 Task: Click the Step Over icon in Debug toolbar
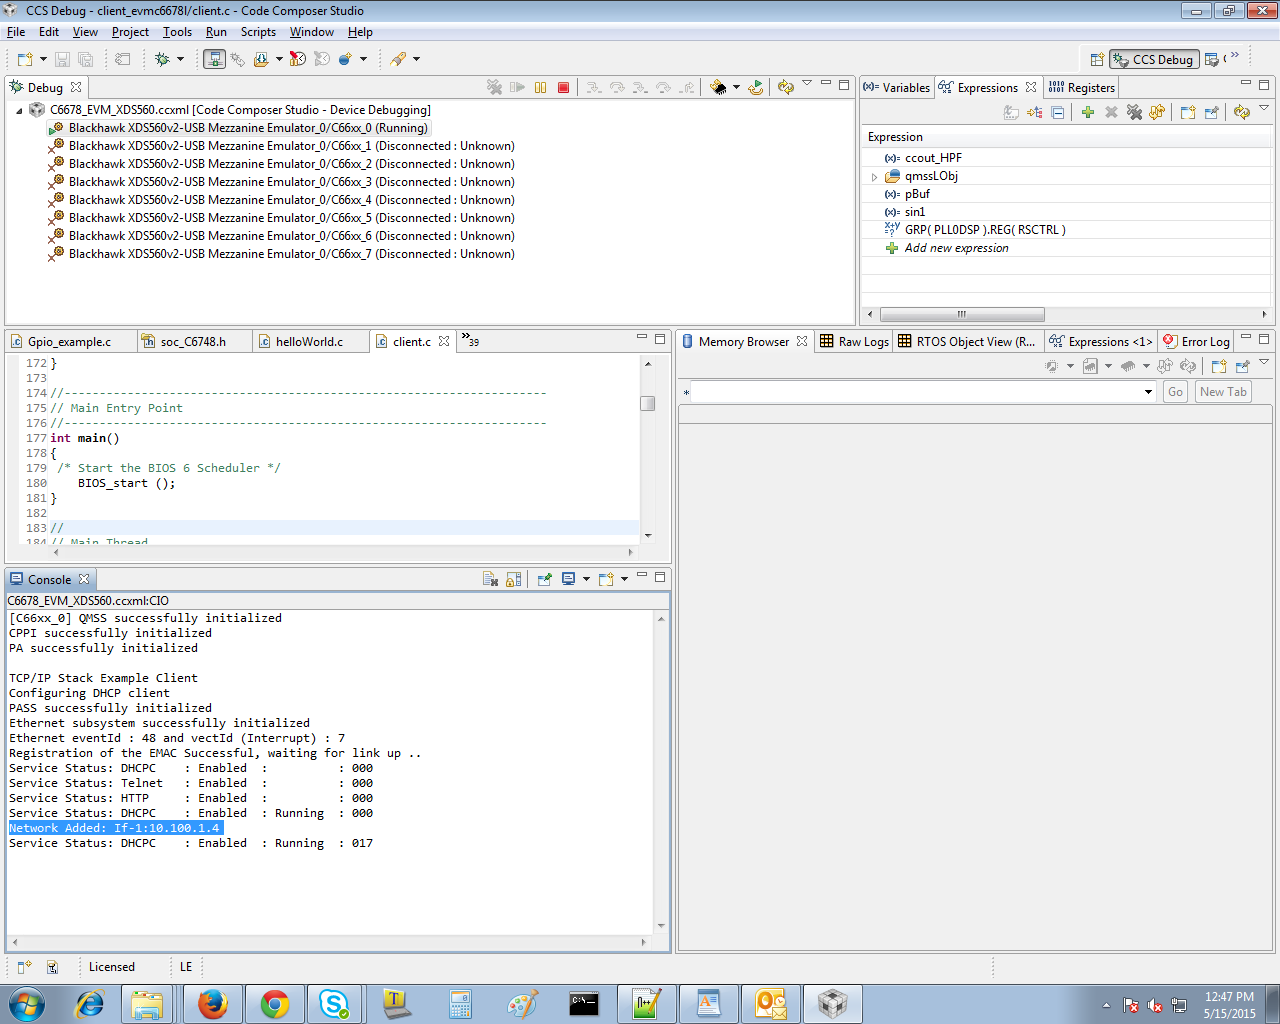(617, 88)
